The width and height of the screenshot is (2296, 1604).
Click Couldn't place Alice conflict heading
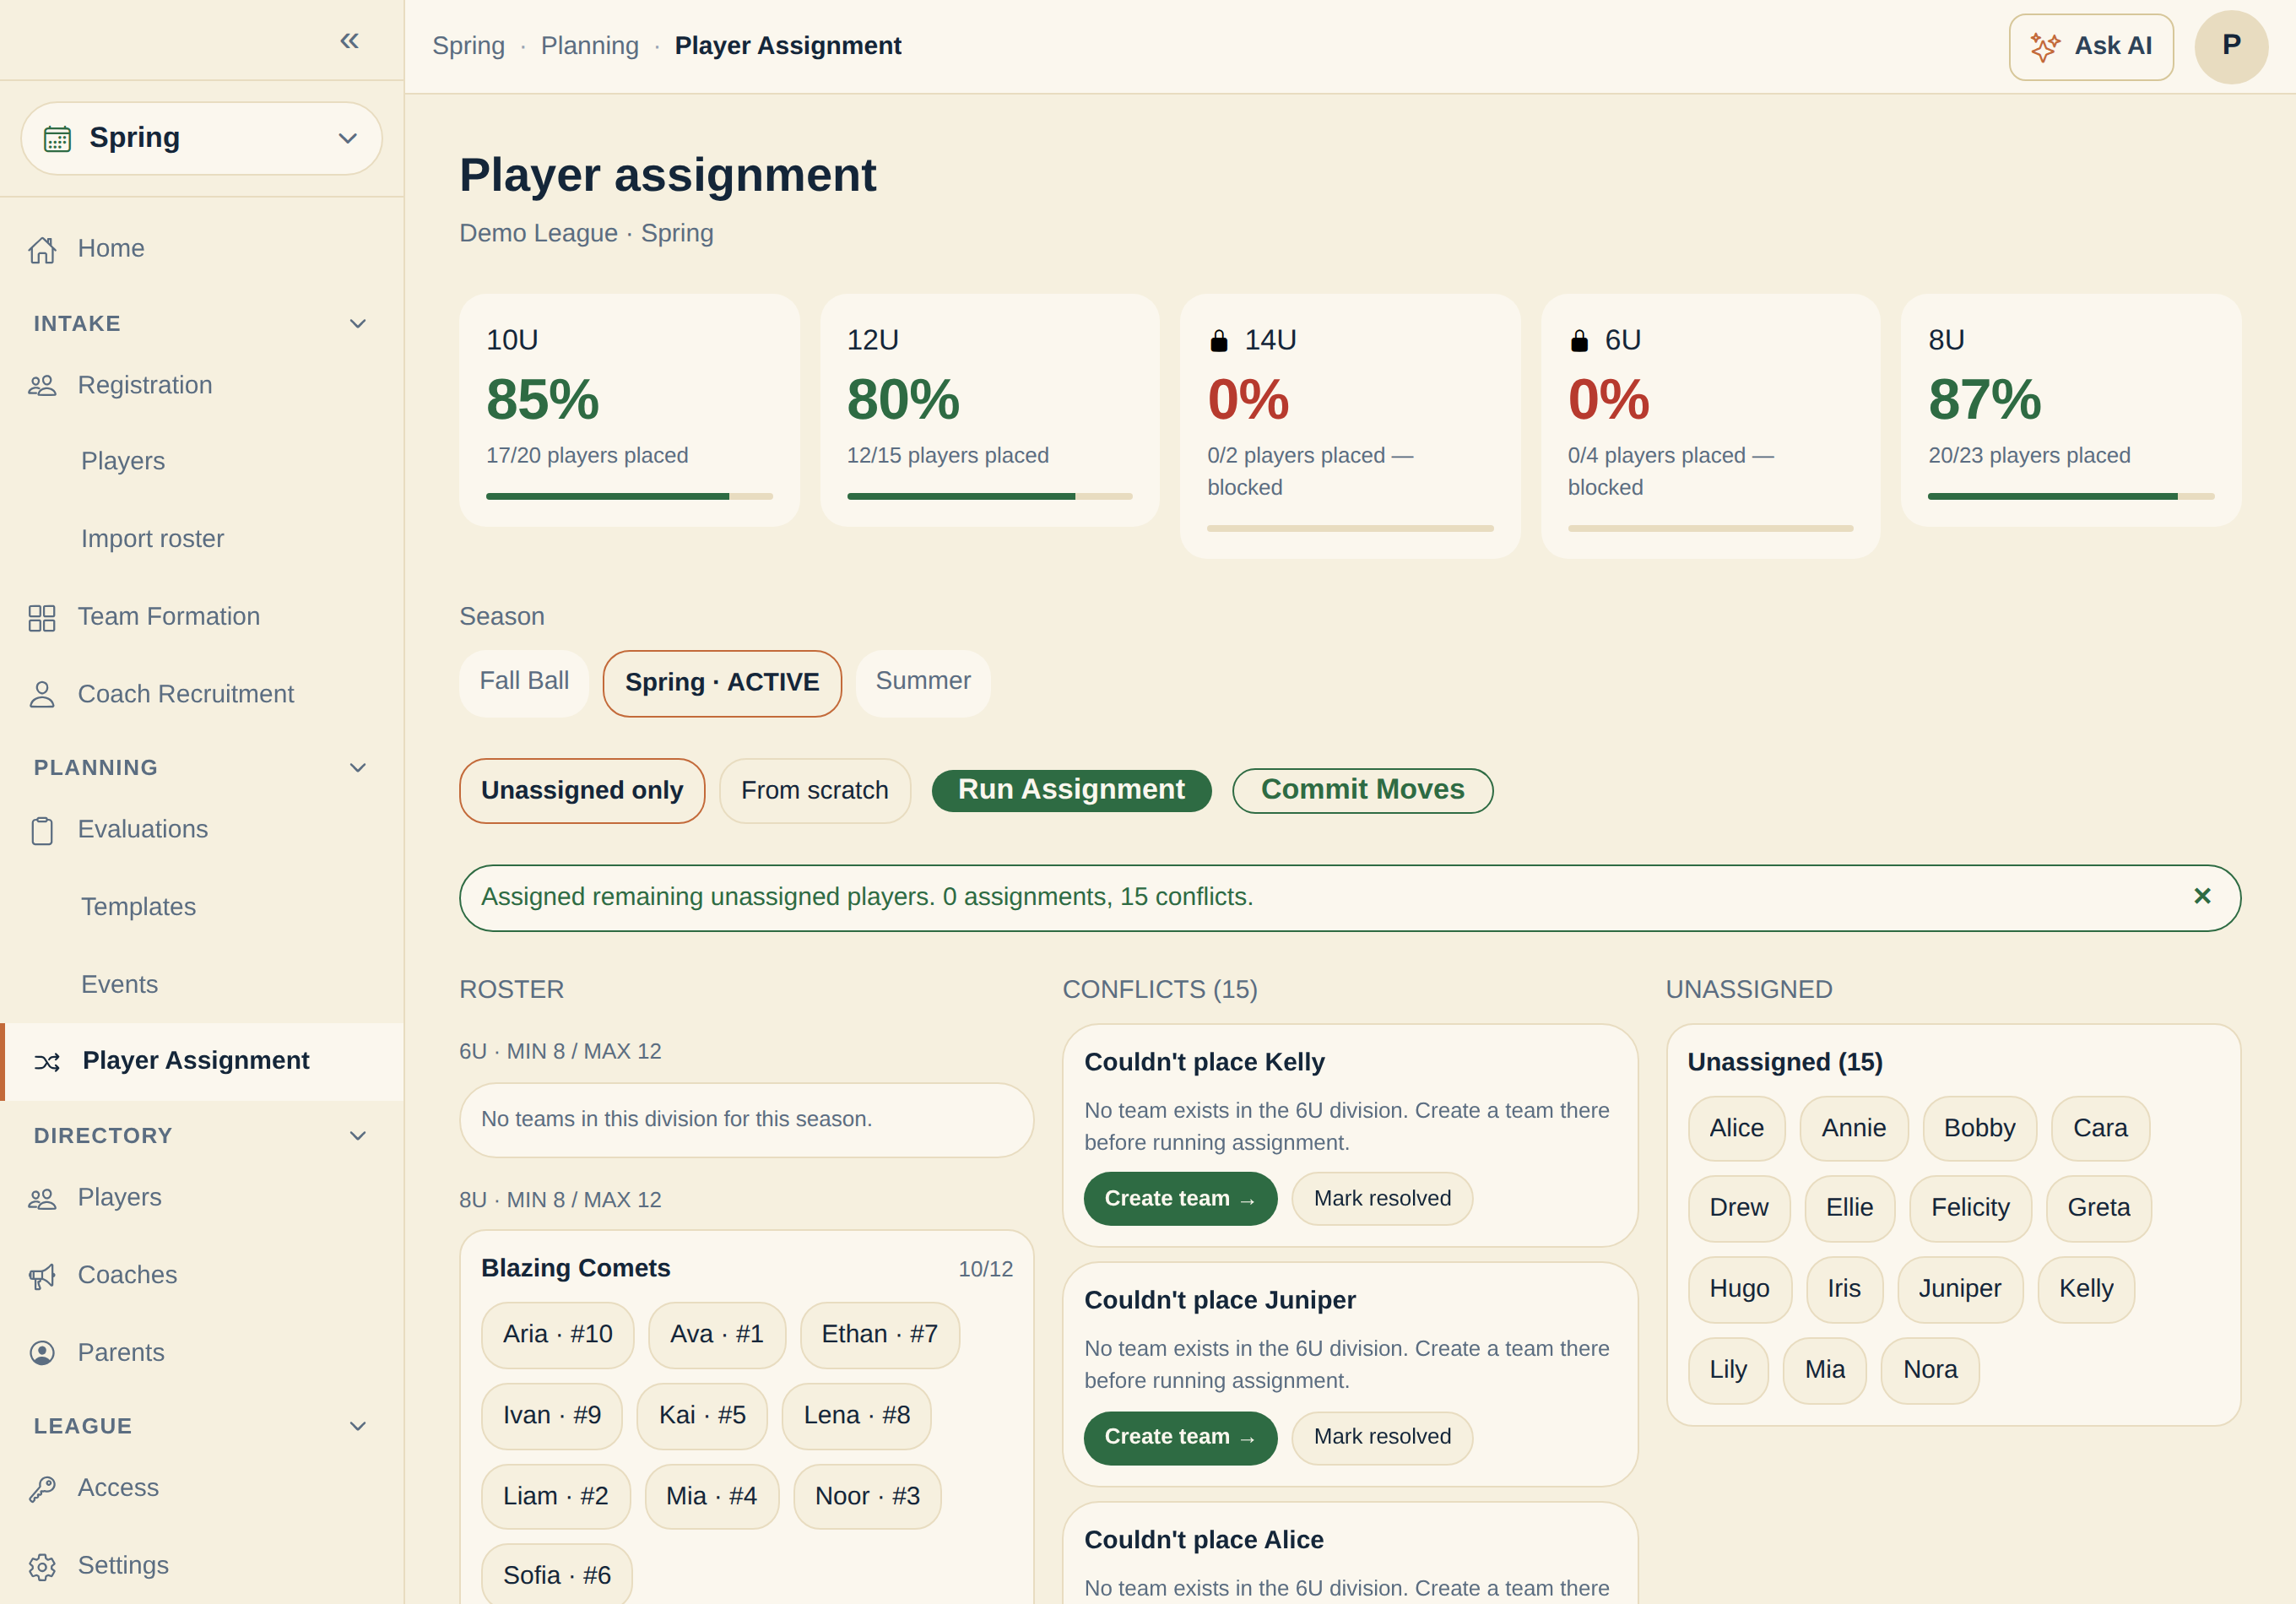coord(1203,1541)
